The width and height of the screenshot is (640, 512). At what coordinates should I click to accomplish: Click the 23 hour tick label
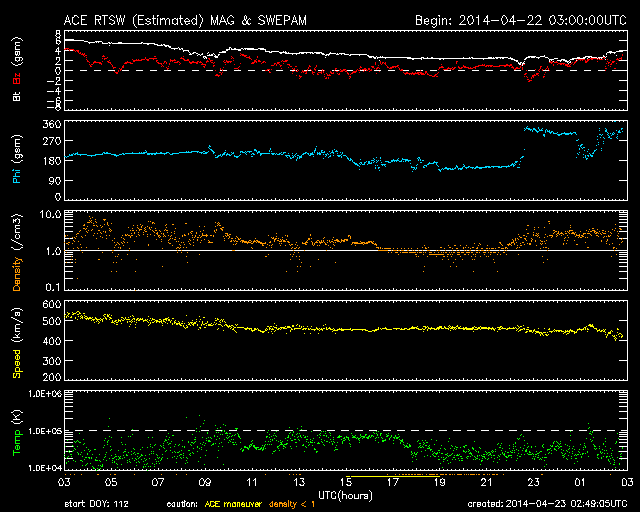click(x=533, y=483)
